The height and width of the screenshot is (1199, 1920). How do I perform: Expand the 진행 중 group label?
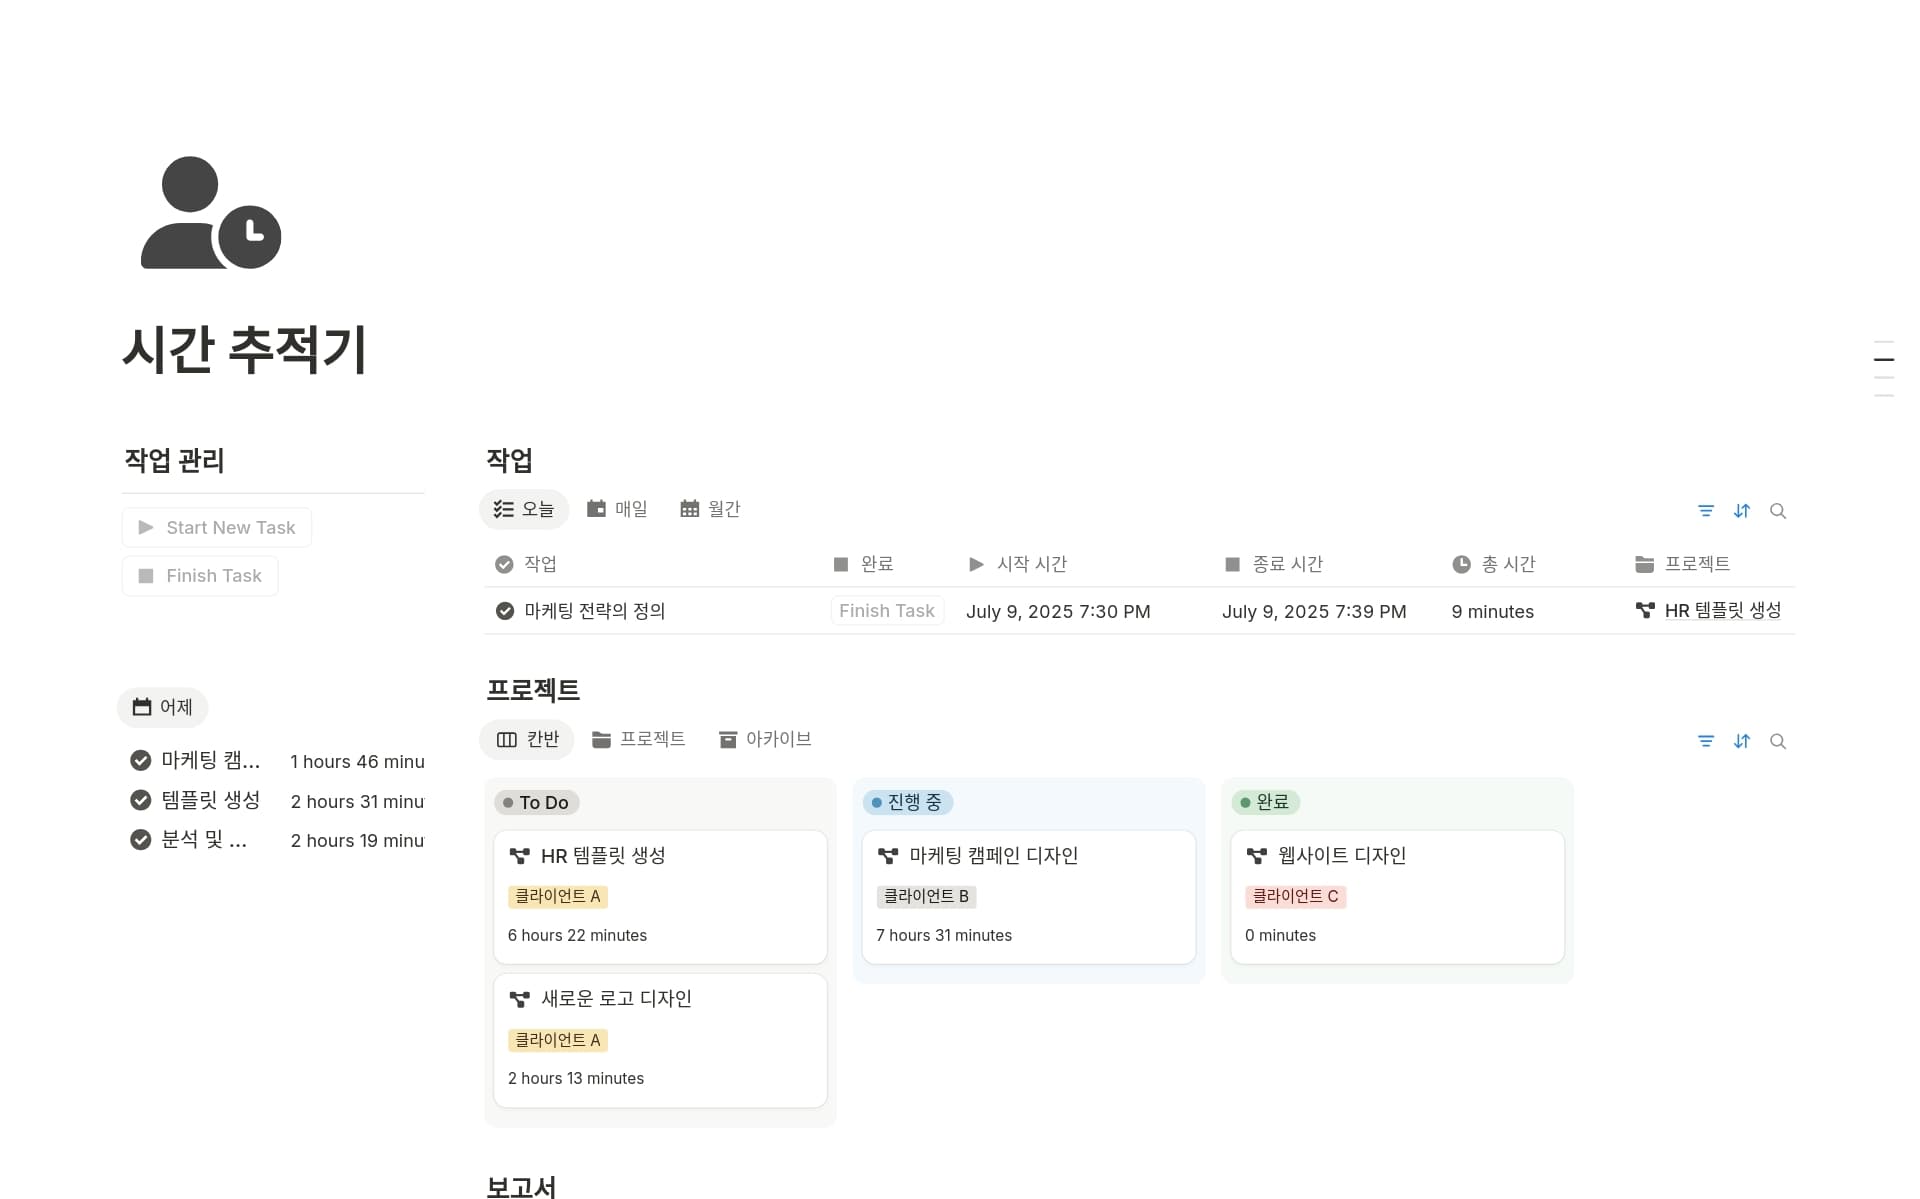click(x=907, y=802)
